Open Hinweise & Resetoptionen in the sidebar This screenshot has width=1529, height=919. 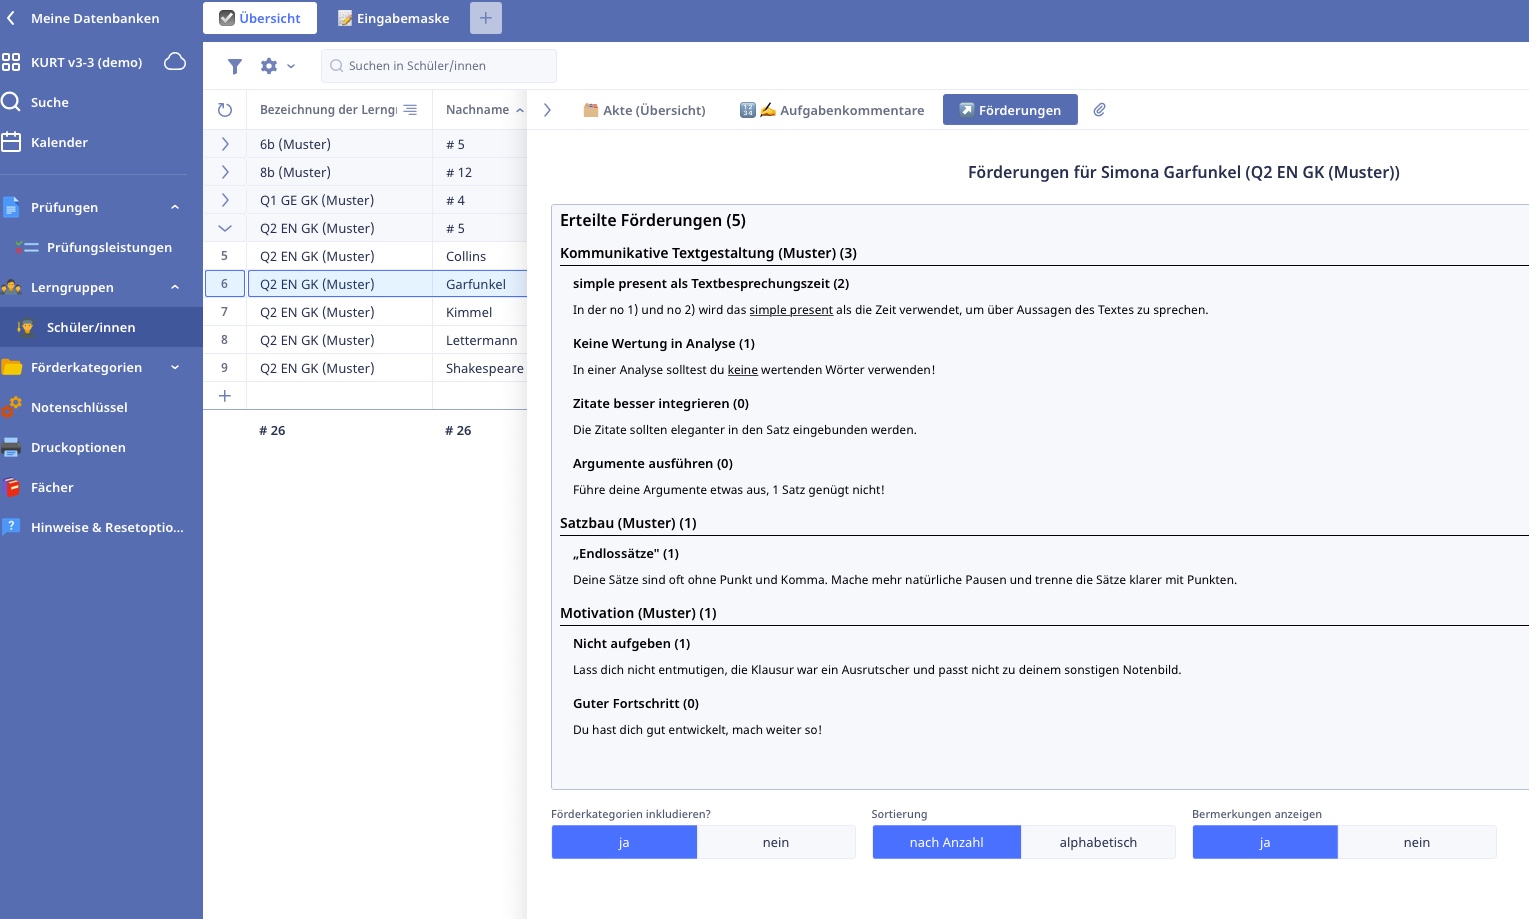pyautogui.click(x=107, y=527)
